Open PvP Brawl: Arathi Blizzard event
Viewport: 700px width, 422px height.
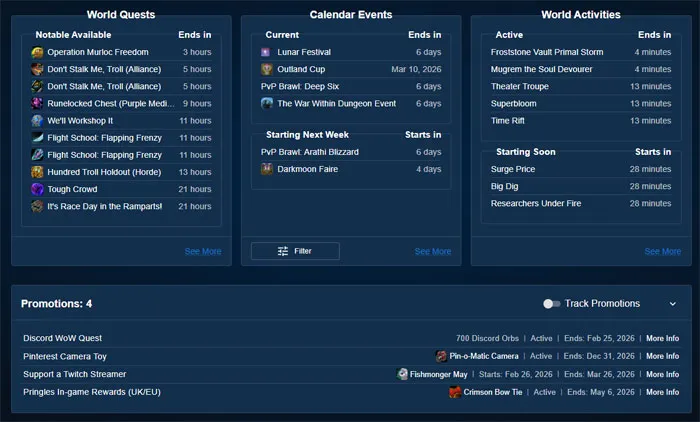point(310,152)
